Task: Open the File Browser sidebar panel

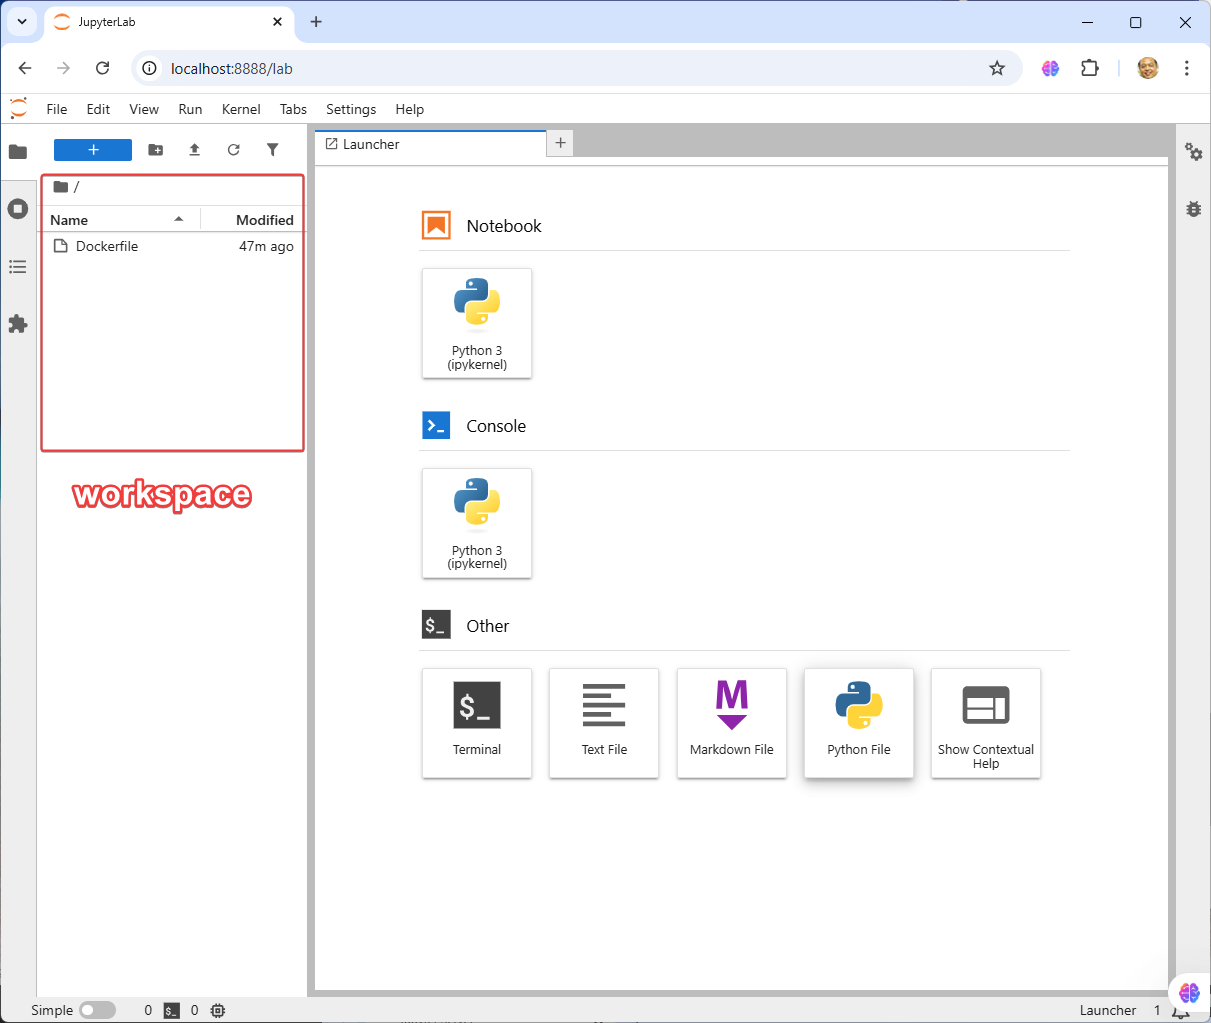Action: click(x=18, y=152)
